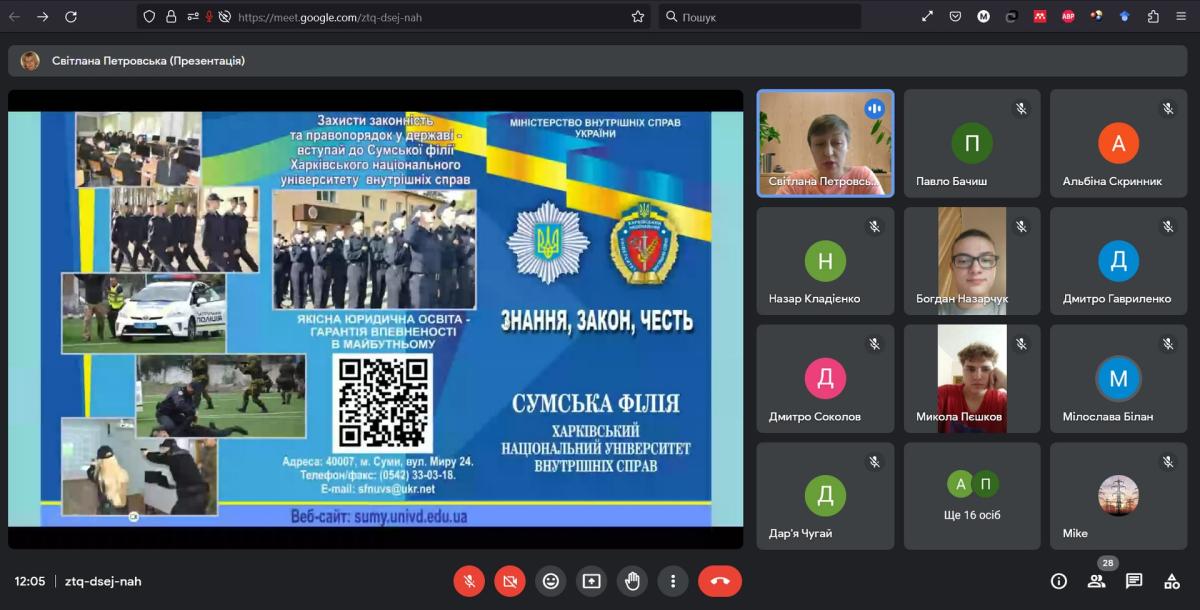Unmute the microphone in Meet toolbar
The image size is (1200, 610).
[469, 580]
